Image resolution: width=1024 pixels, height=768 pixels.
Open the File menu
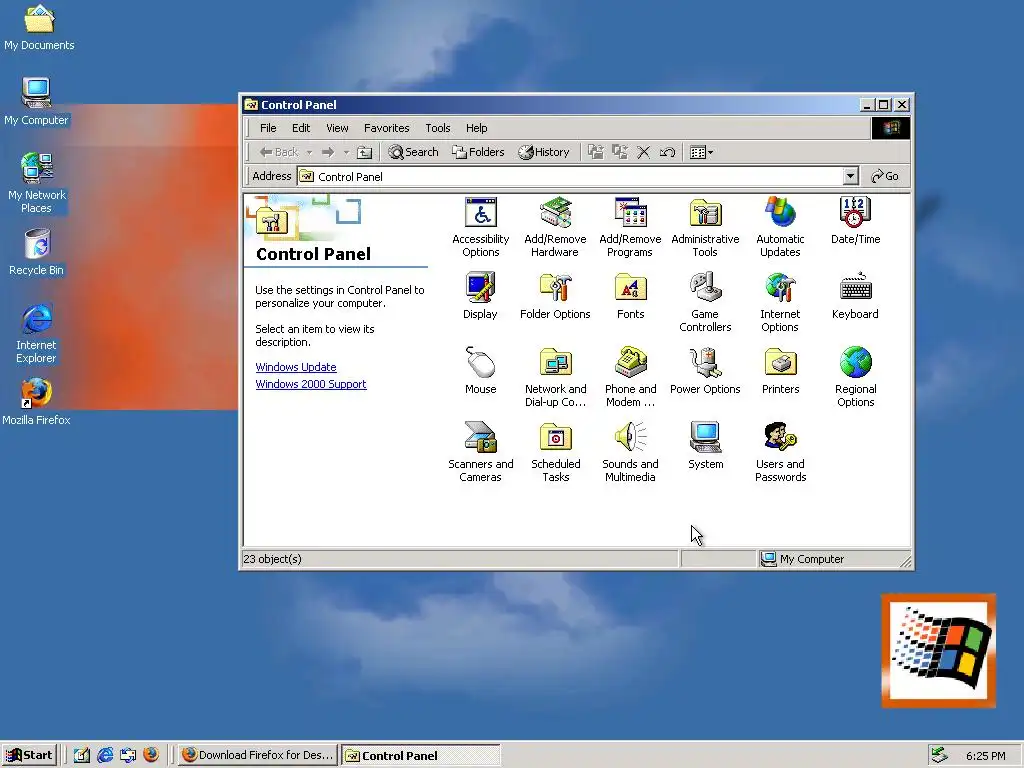[x=268, y=128]
